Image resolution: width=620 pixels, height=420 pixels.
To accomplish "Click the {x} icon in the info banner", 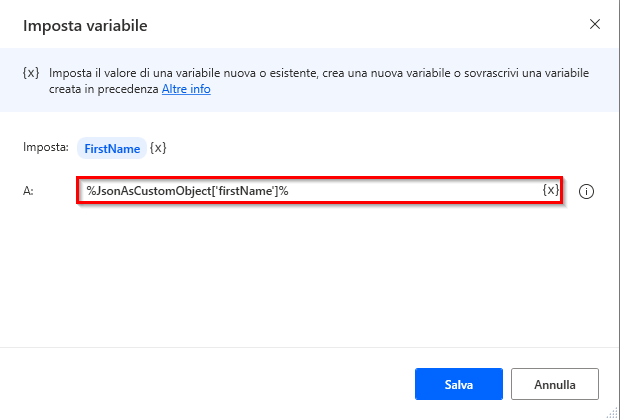I will click(31, 73).
